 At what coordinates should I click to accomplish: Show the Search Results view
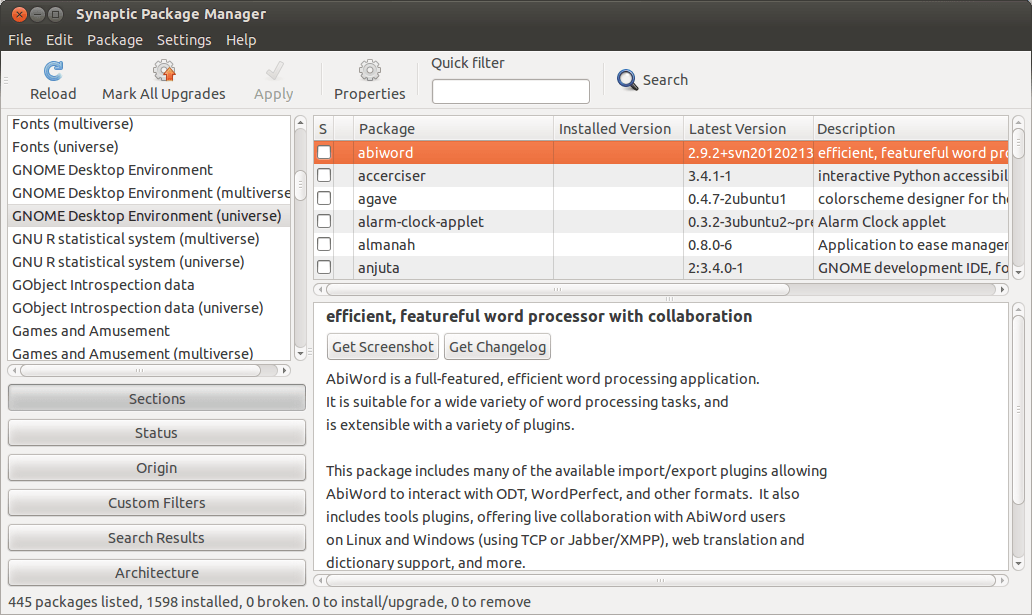(157, 537)
